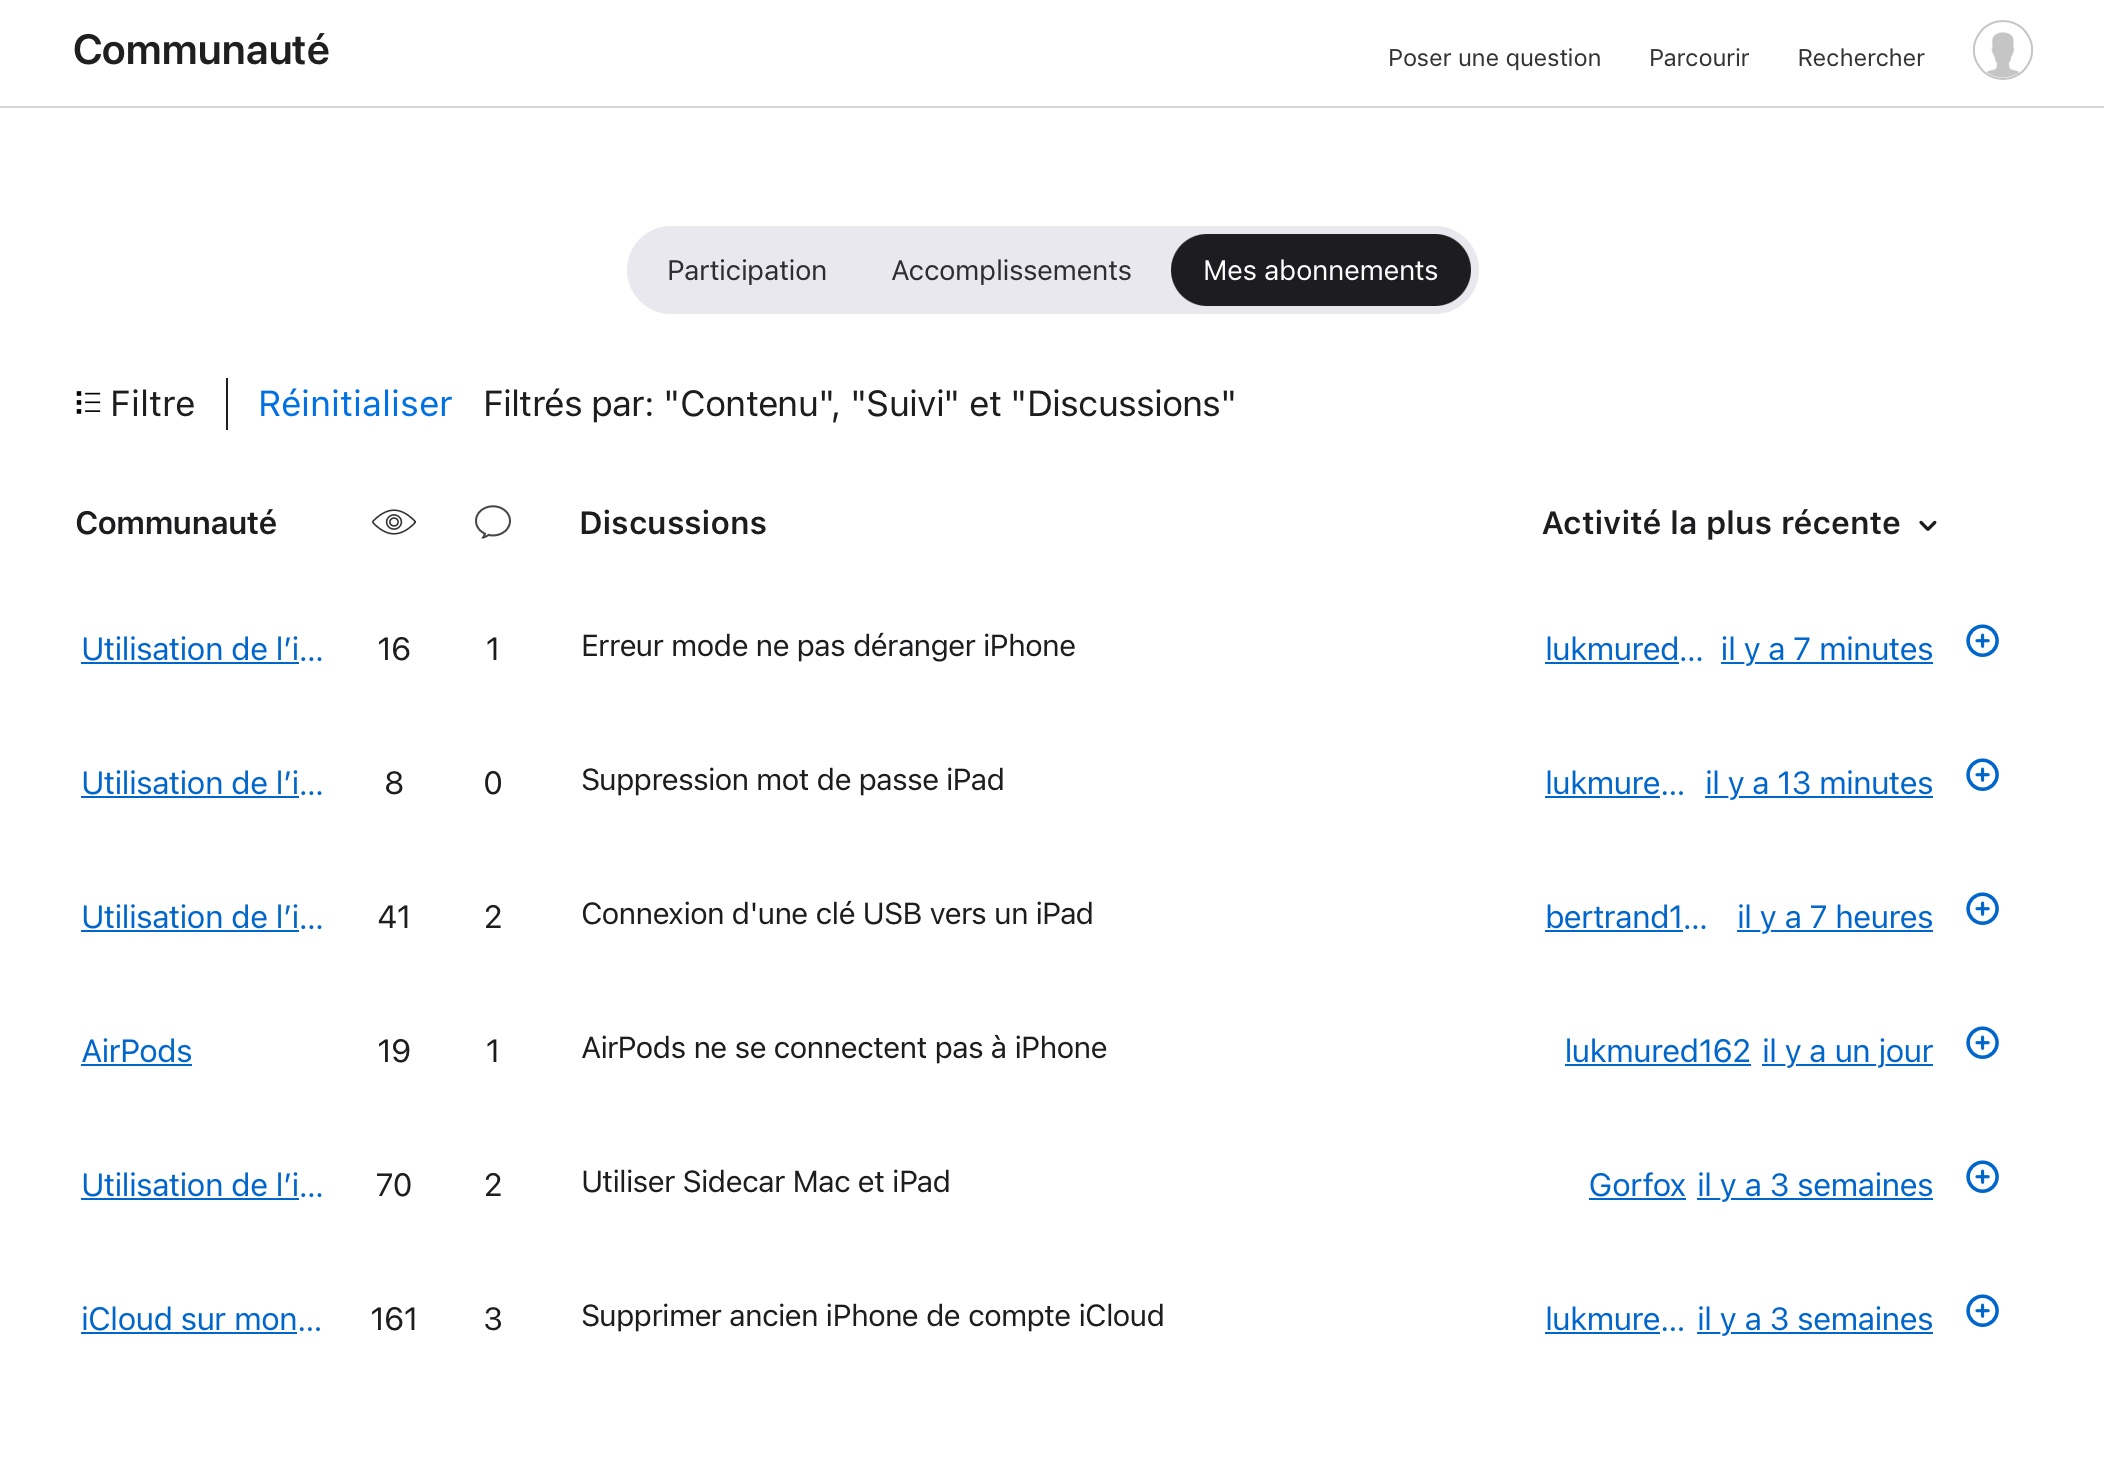
Task: Click the Réinitialiser filter link
Action: tap(355, 404)
